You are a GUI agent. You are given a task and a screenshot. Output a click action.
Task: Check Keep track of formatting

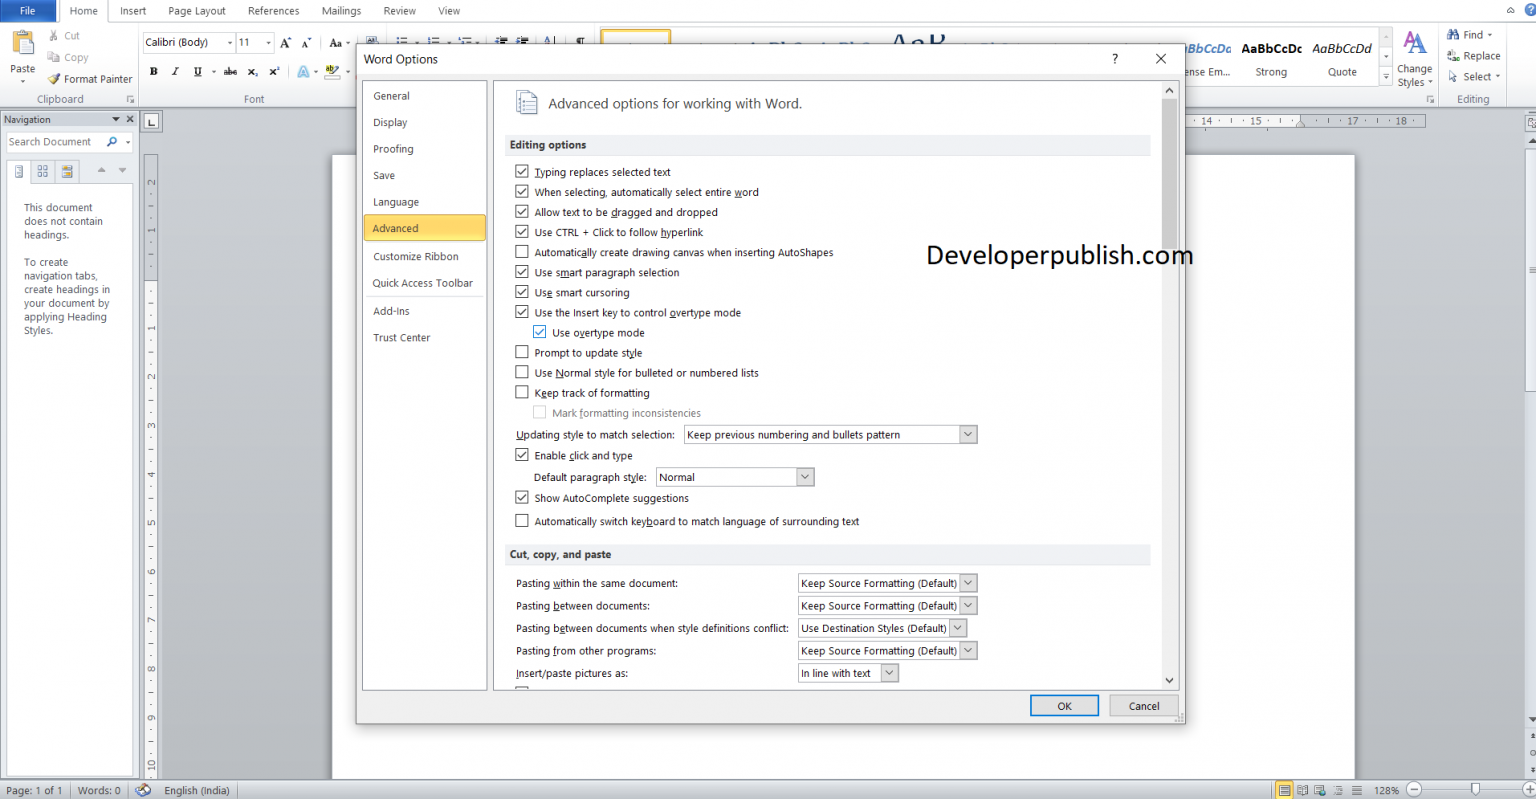click(x=522, y=391)
